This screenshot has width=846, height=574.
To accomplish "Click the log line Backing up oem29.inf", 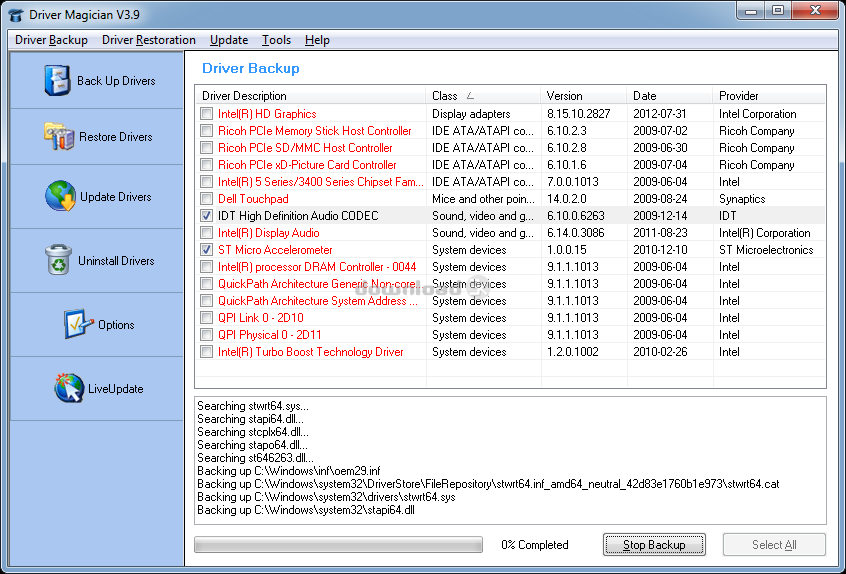I will (289, 470).
